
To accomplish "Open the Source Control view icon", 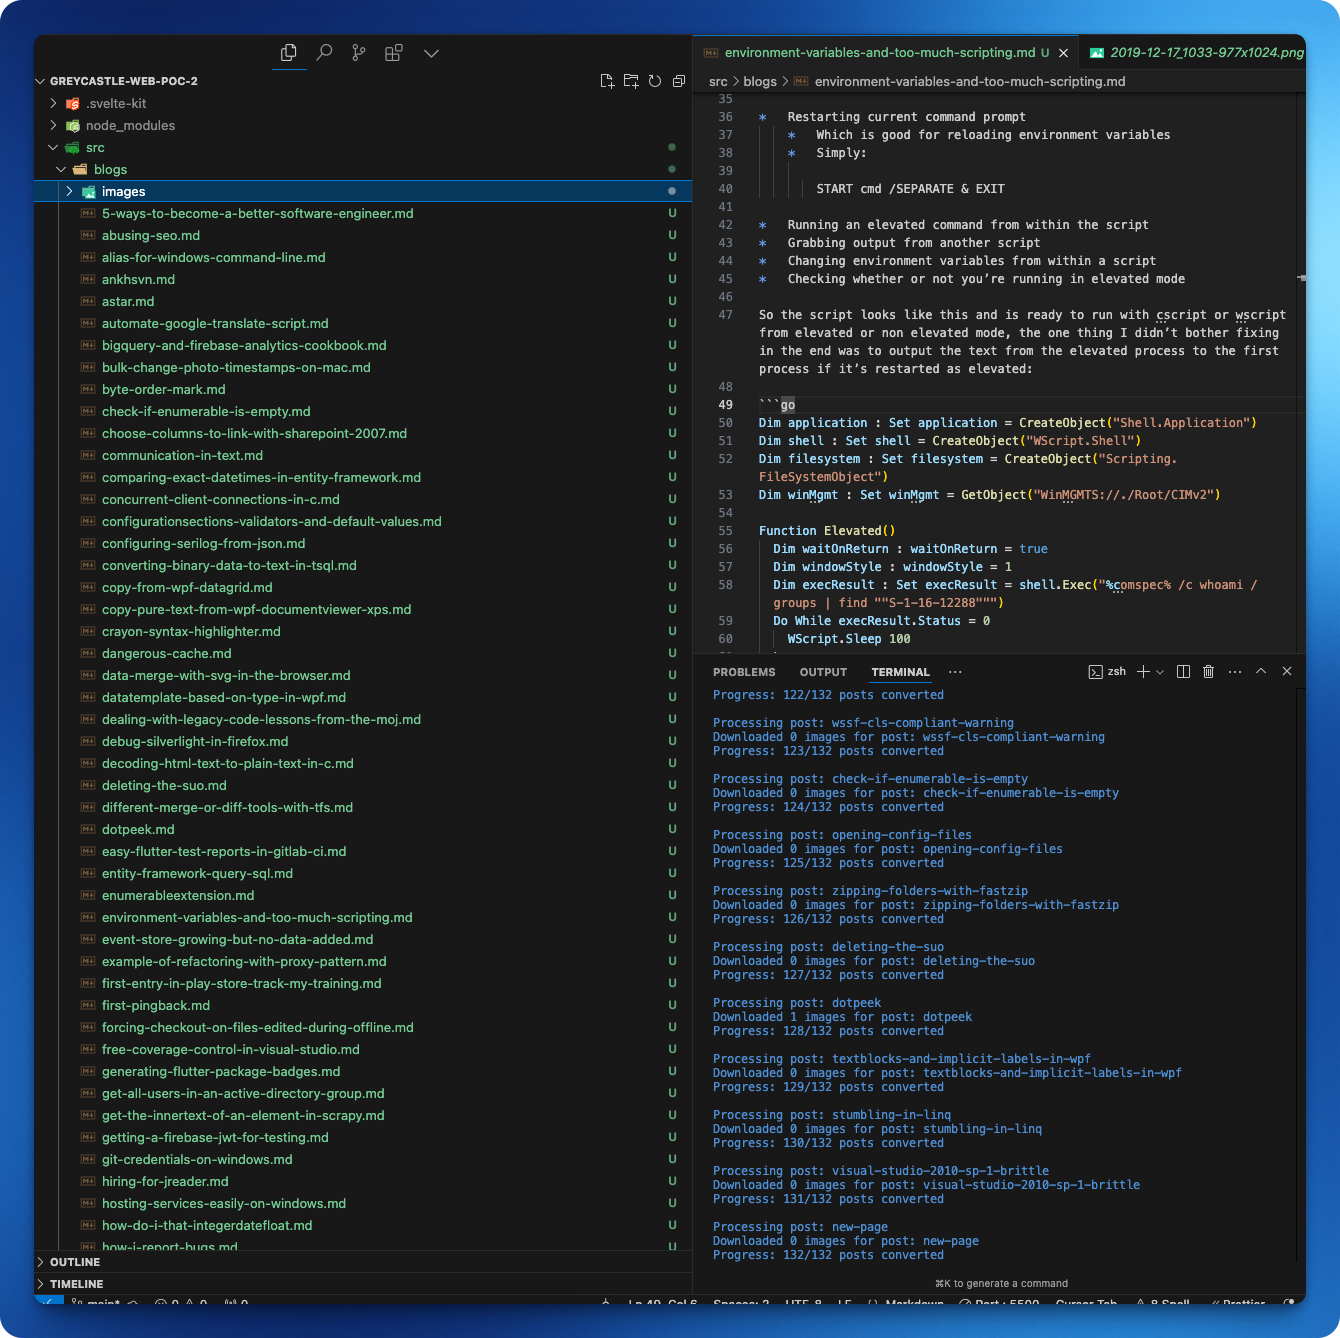I will coord(359,53).
